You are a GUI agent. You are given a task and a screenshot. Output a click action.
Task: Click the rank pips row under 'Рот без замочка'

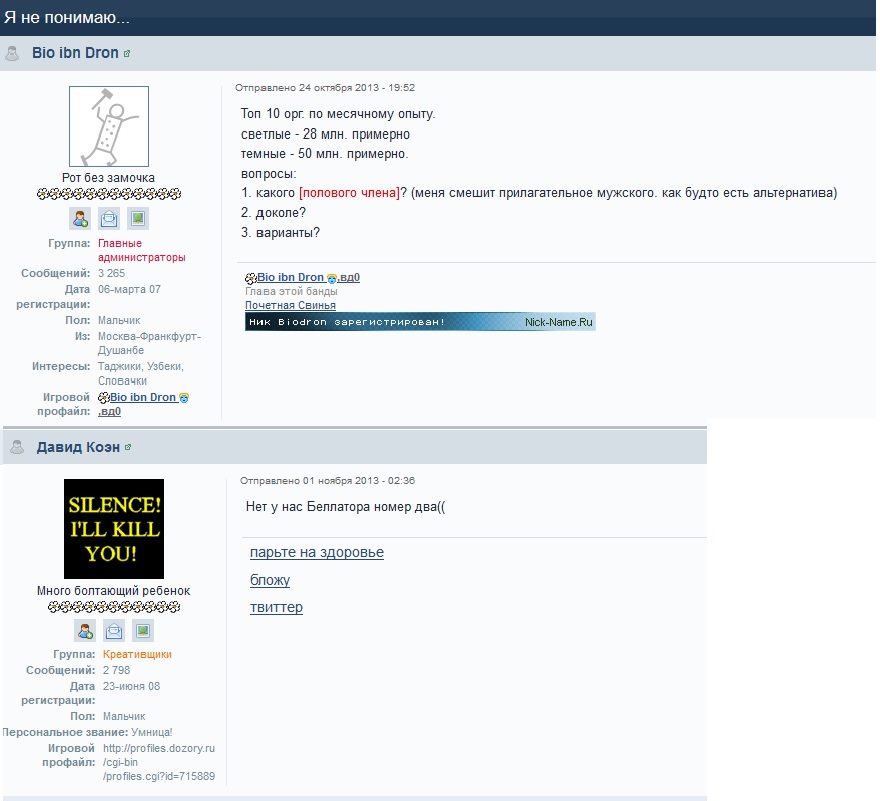(109, 194)
